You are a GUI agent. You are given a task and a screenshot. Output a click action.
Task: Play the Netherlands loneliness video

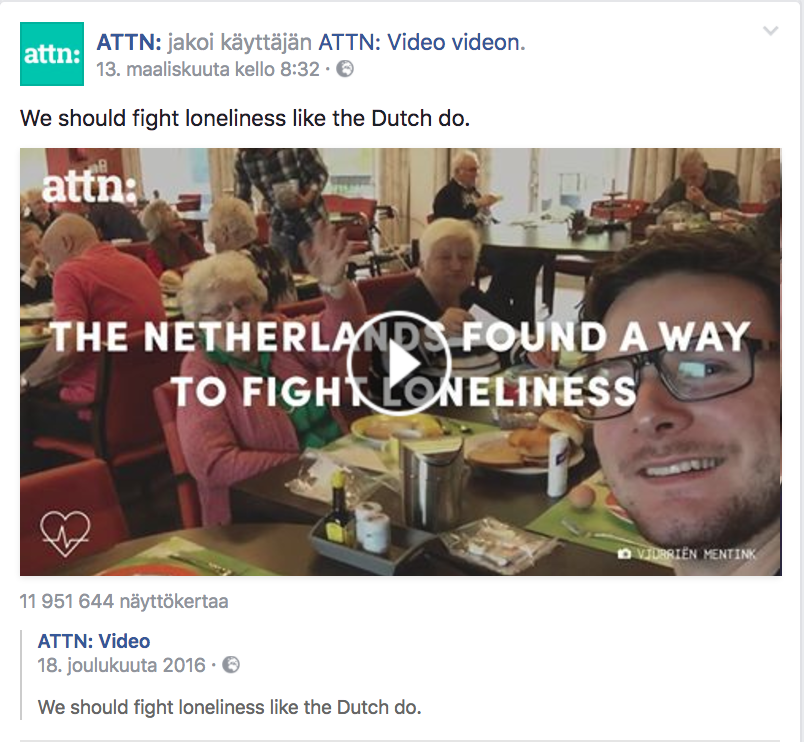click(x=398, y=364)
